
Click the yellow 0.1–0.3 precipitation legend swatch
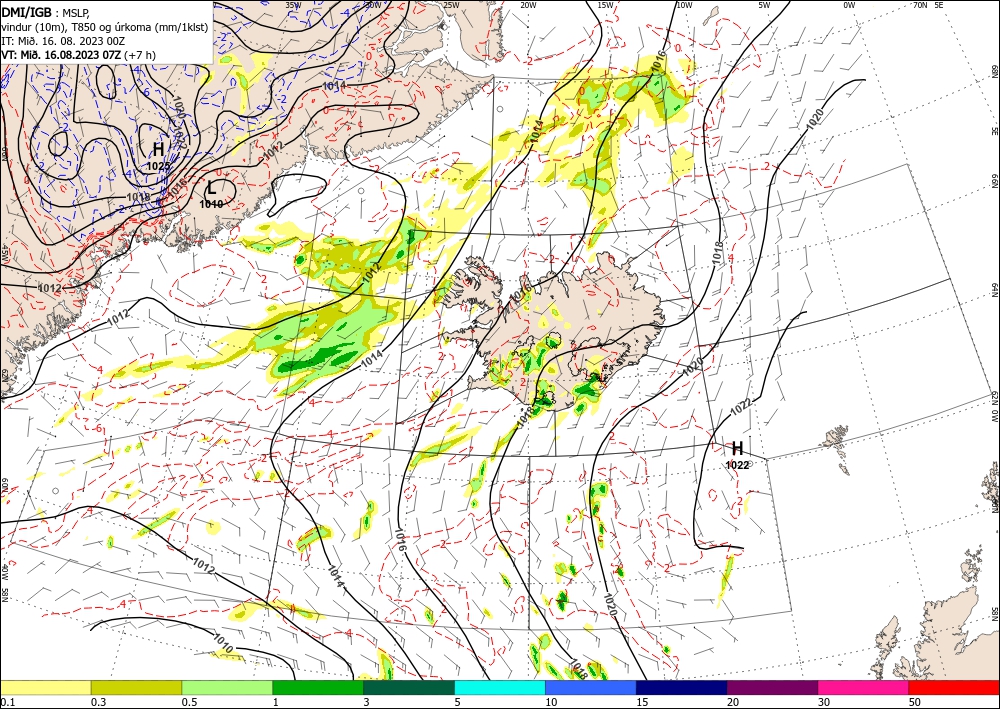pyautogui.click(x=46, y=687)
